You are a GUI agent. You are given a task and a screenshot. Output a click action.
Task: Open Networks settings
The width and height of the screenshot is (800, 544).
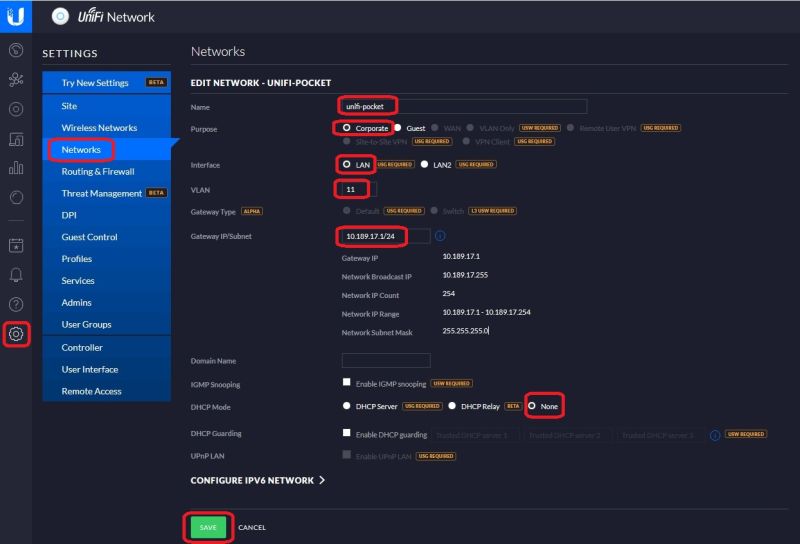107,150
